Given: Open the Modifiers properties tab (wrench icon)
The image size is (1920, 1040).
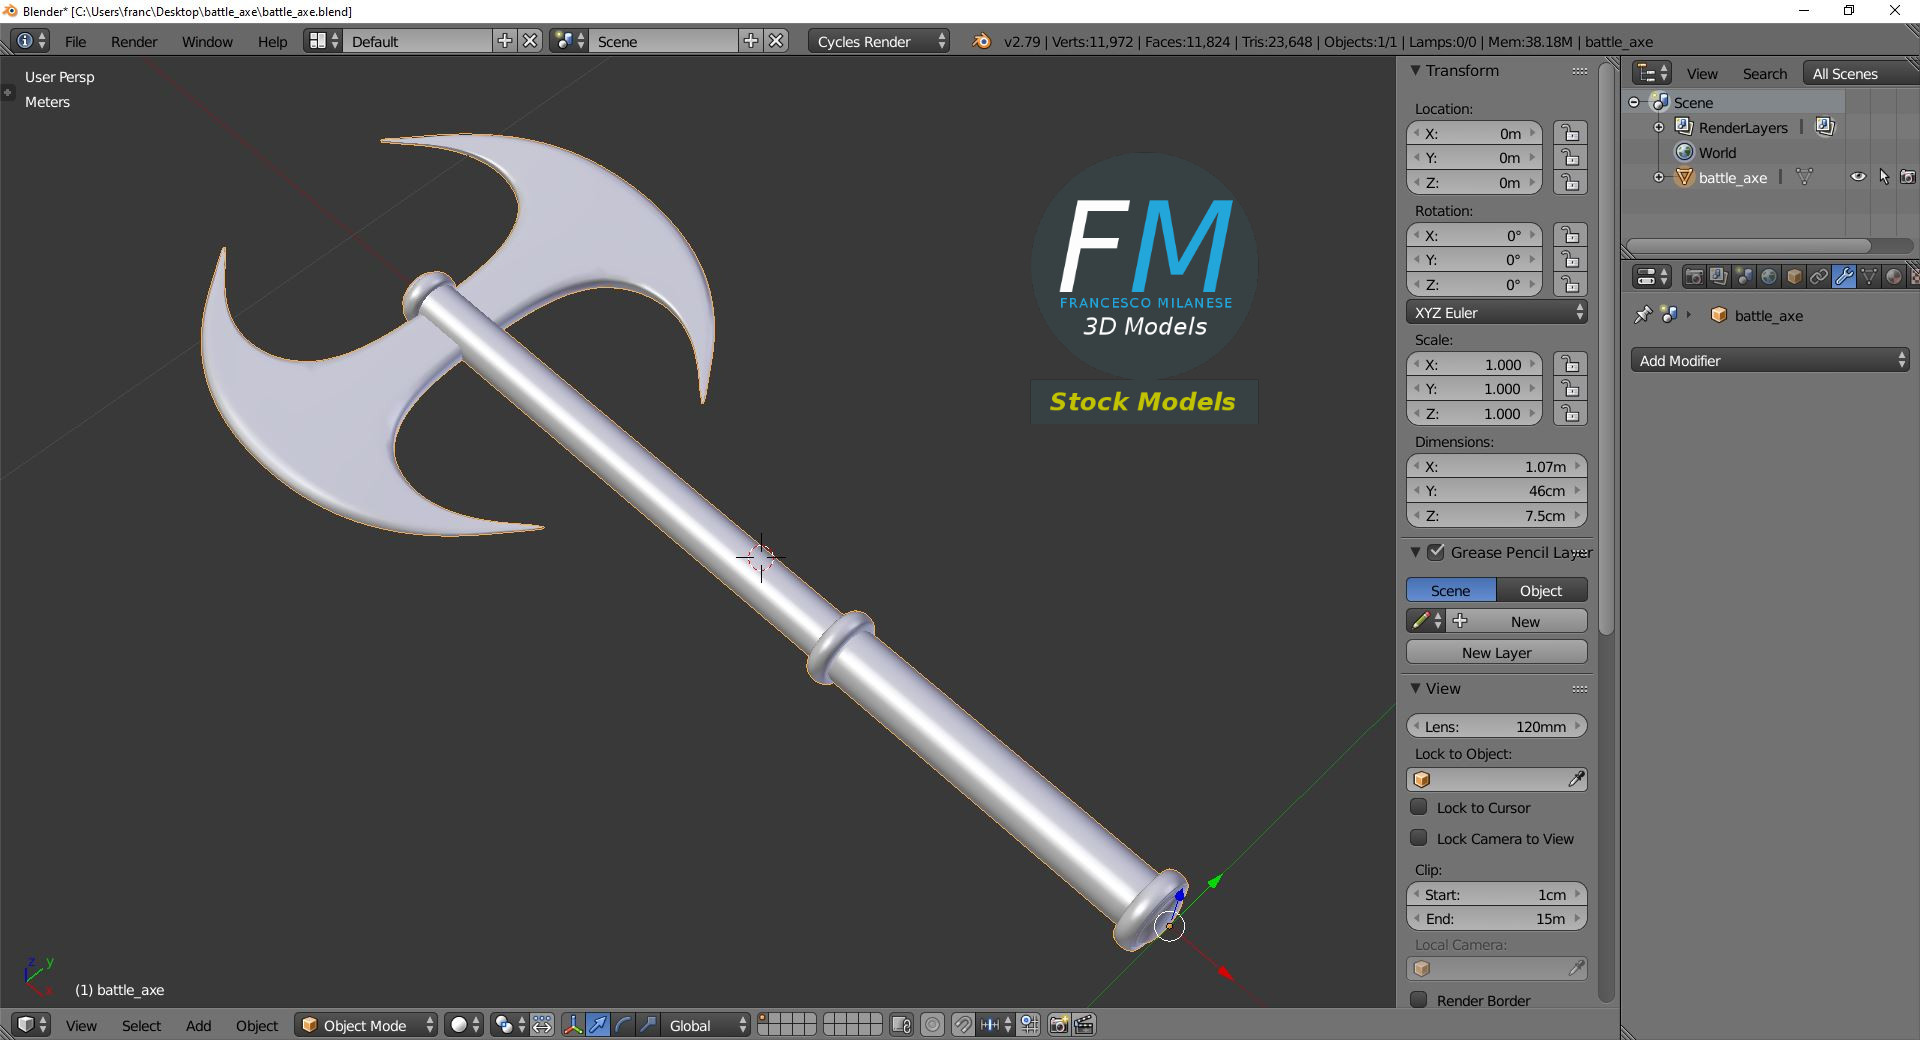Looking at the screenshot, I should point(1844,277).
